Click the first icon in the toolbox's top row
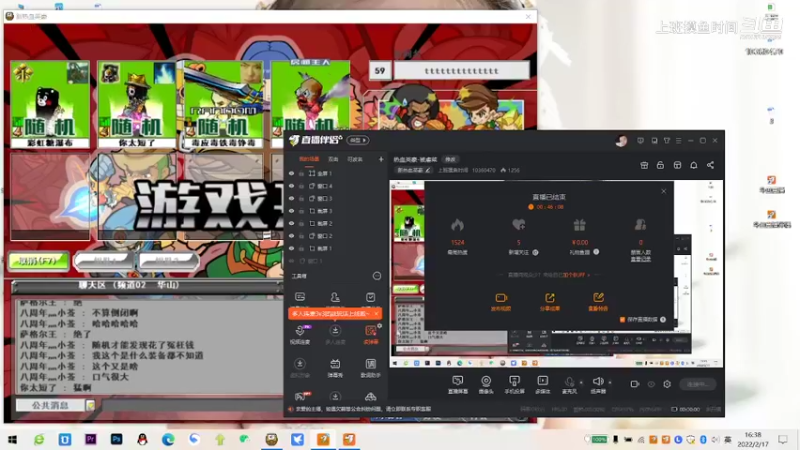This screenshot has width=800, height=450. 299,297
